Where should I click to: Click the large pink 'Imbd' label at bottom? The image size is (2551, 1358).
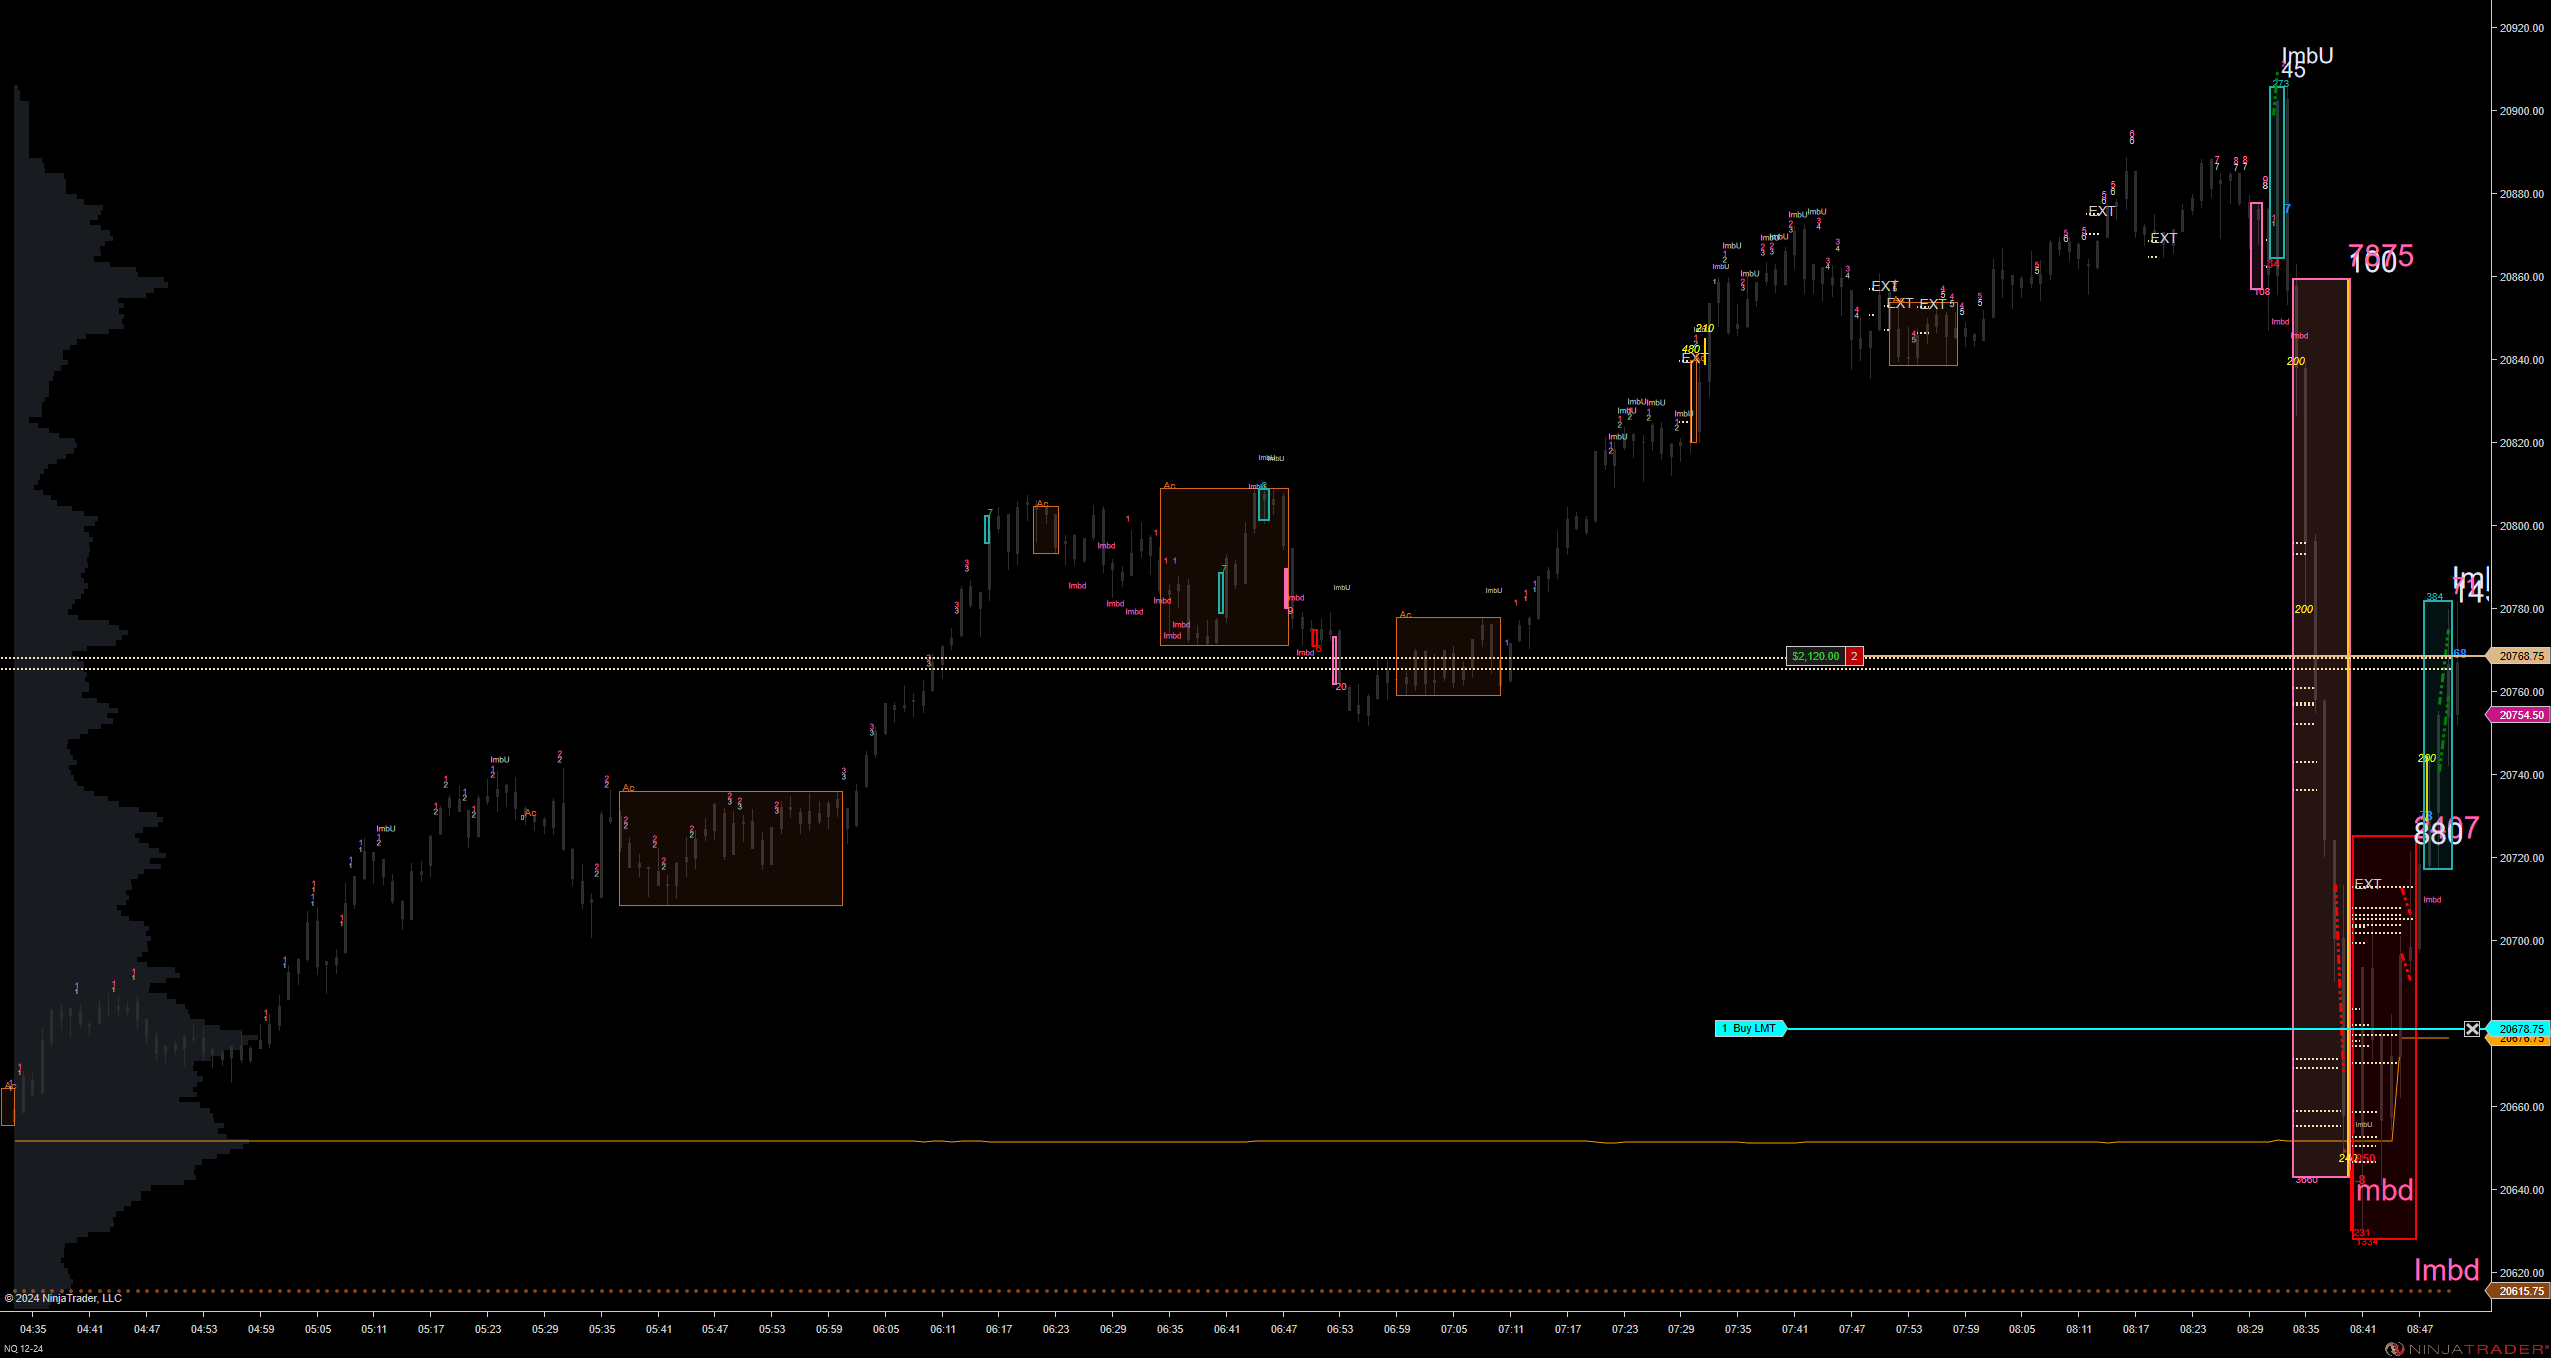point(2446,1270)
